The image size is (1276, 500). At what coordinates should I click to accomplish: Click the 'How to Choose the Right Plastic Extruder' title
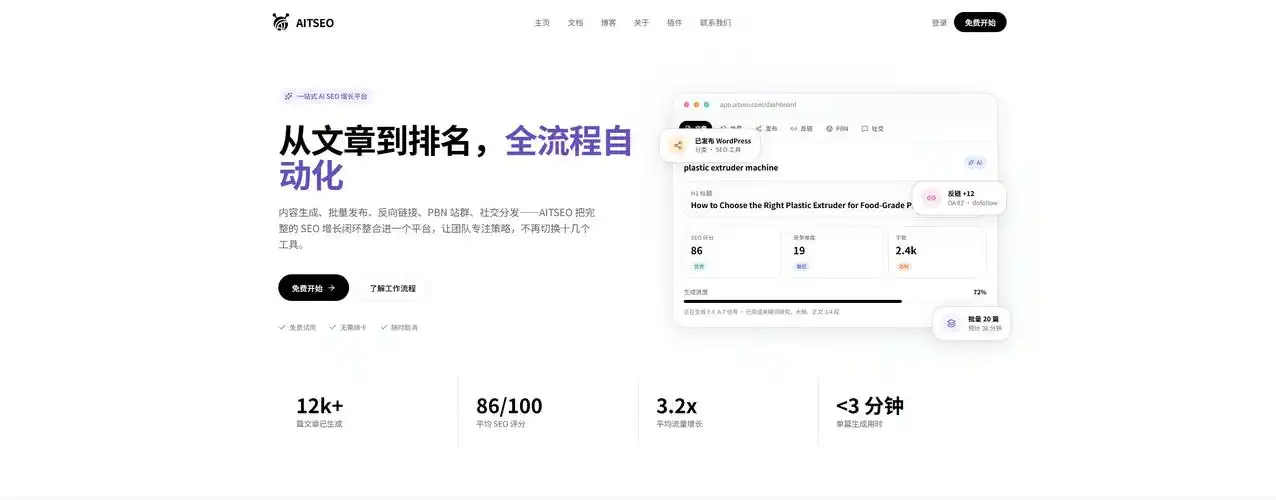[x=801, y=205]
